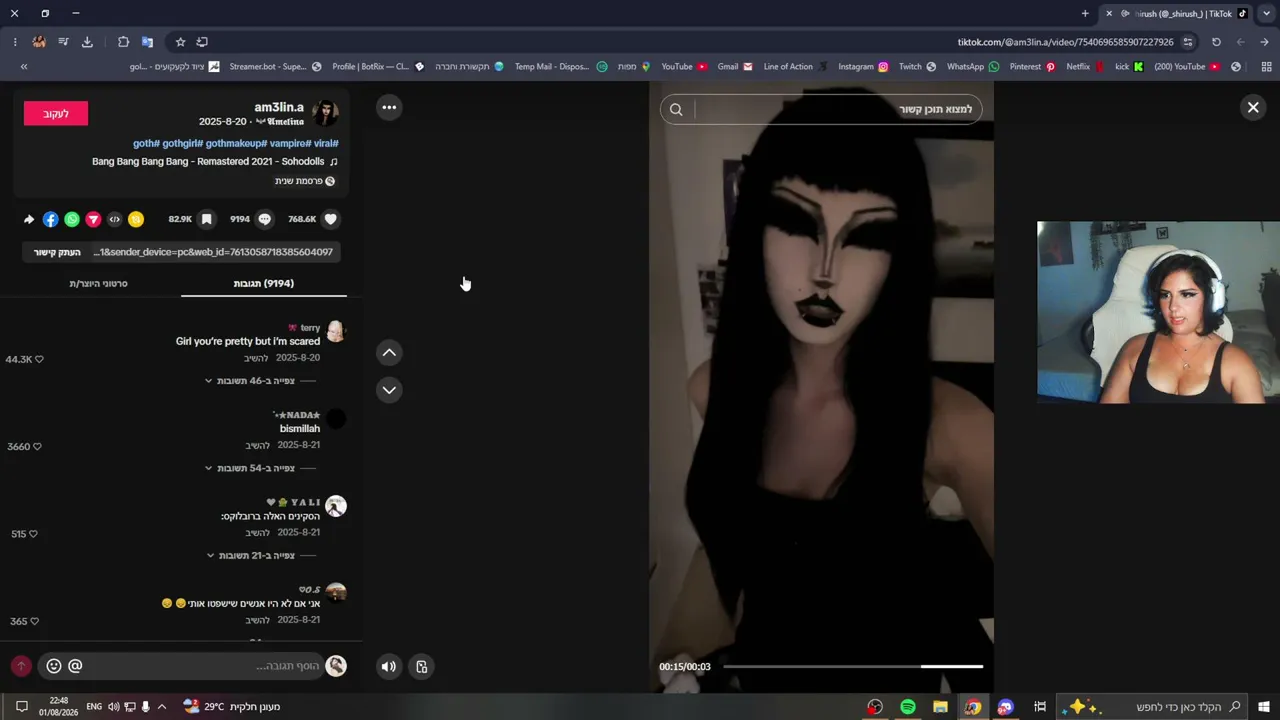Open the three-dot video options menu
The width and height of the screenshot is (1280, 720).
[389, 107]
